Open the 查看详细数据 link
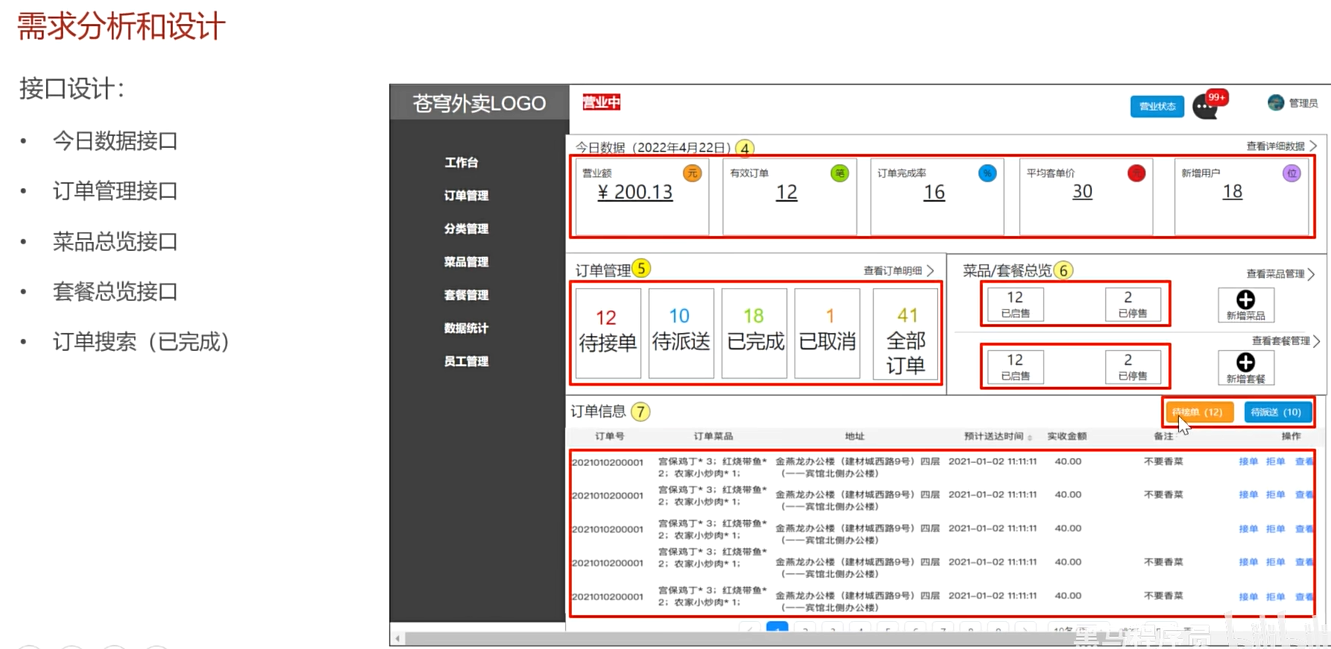This screenshot has width=1331, height=649. pyautogui.click(x=1275, y=146)
